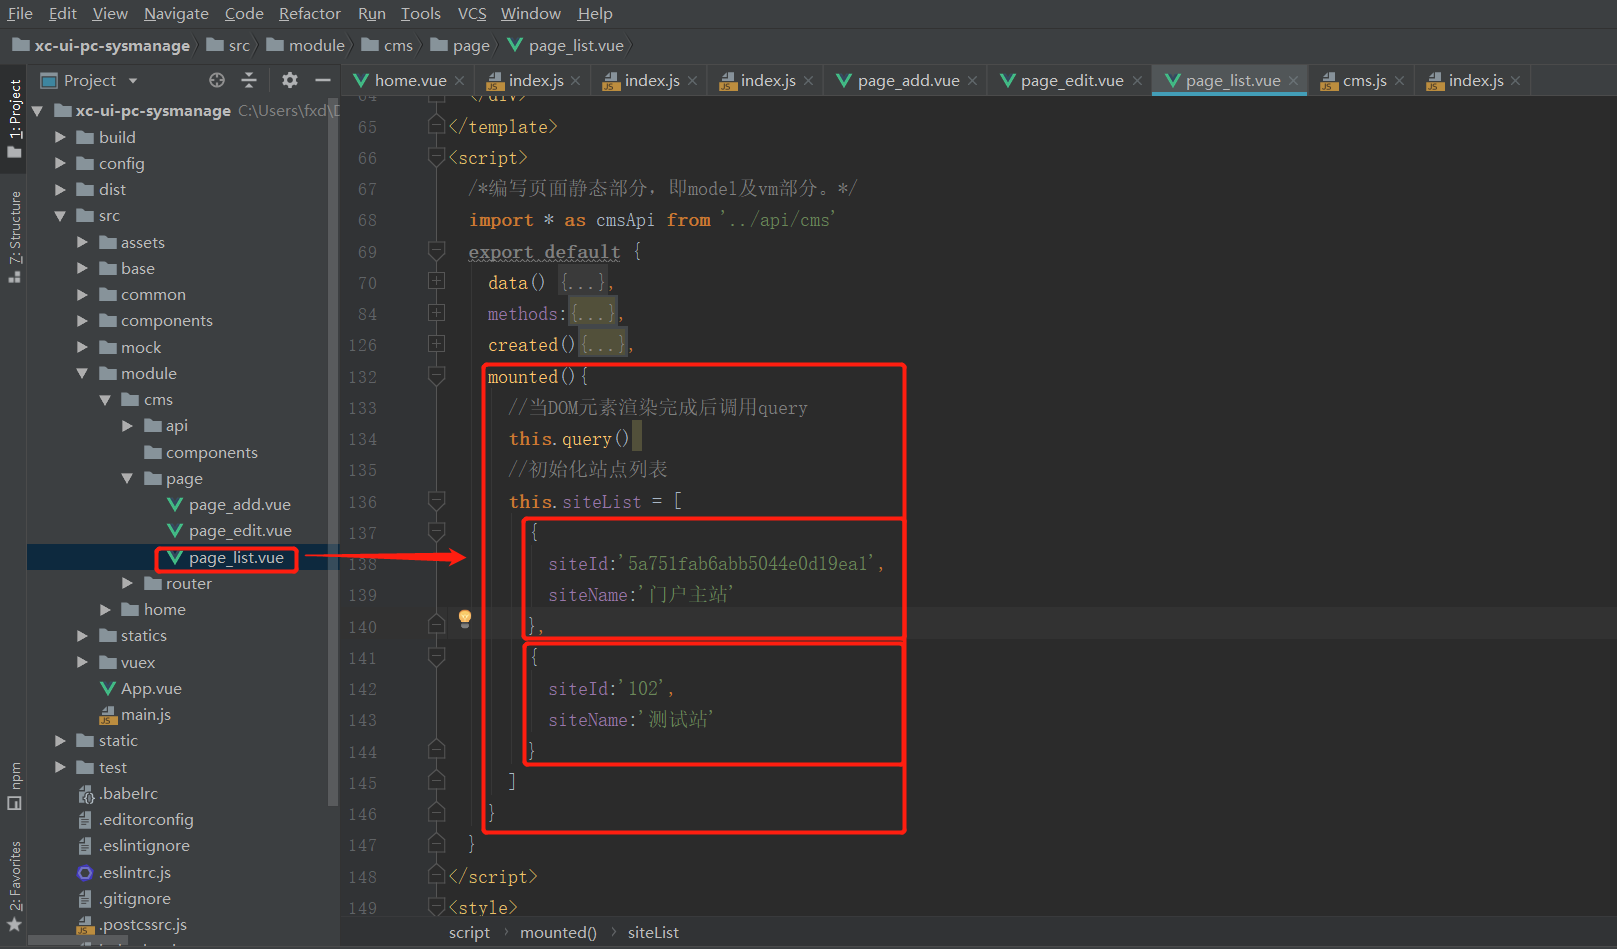Close the page_edit.vue tab
Image resolution: width=1617 pixels, height=949 pixels.
pos(1137,81)
